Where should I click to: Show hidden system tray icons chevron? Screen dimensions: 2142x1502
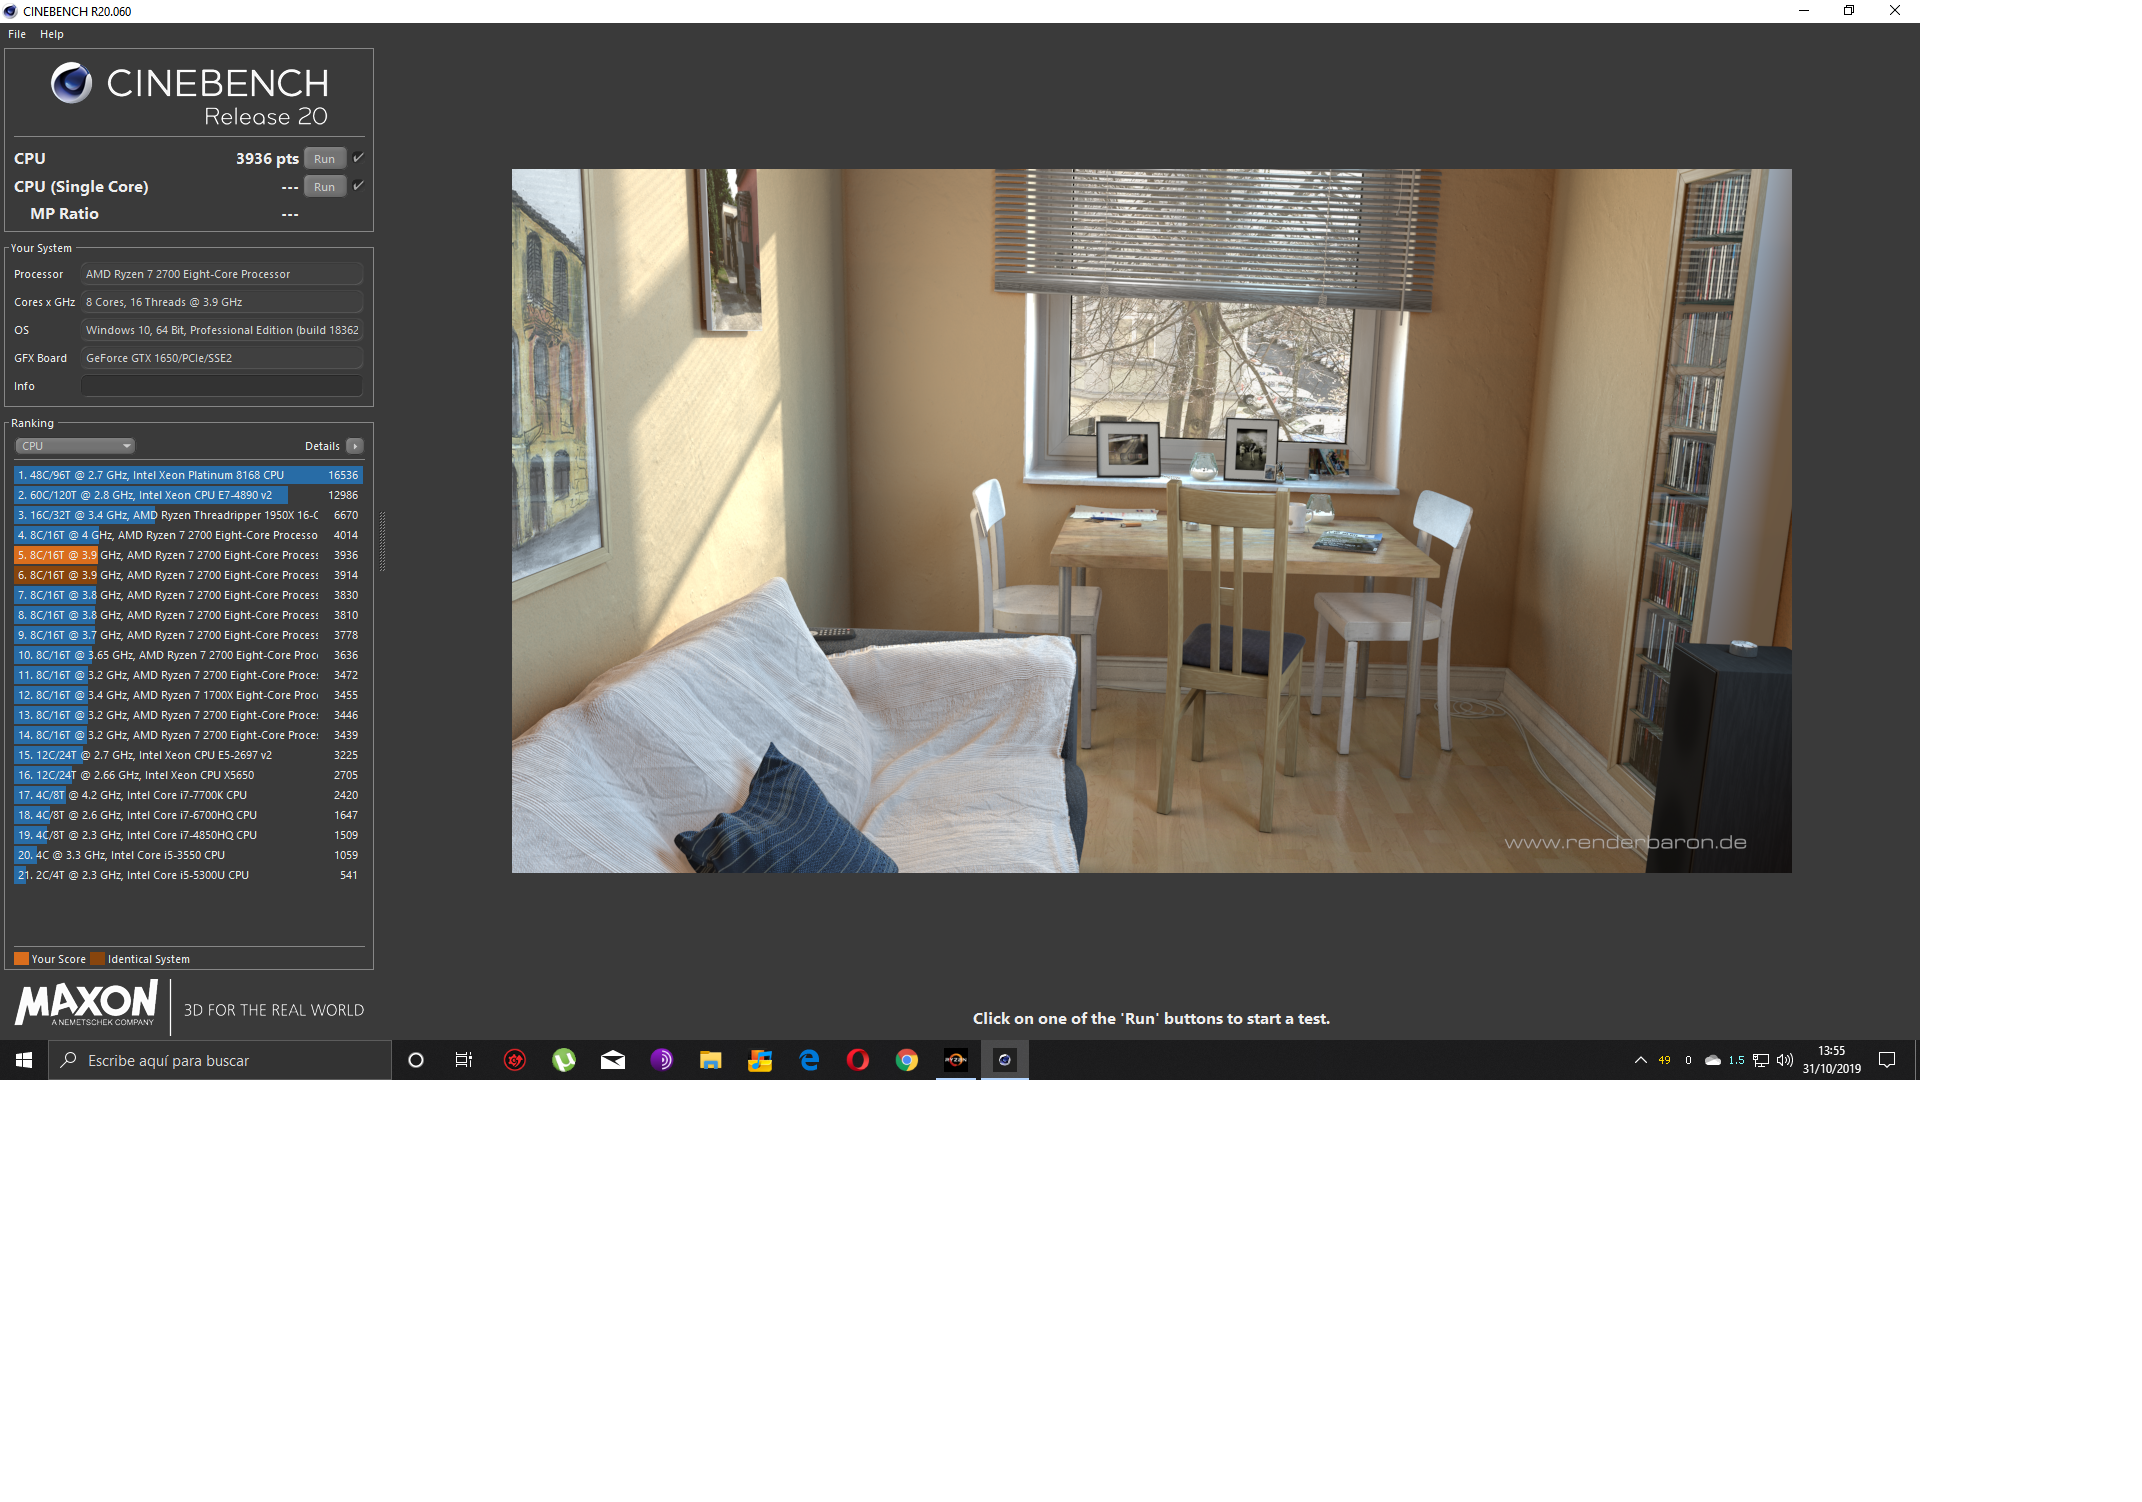[1641, 1060]
